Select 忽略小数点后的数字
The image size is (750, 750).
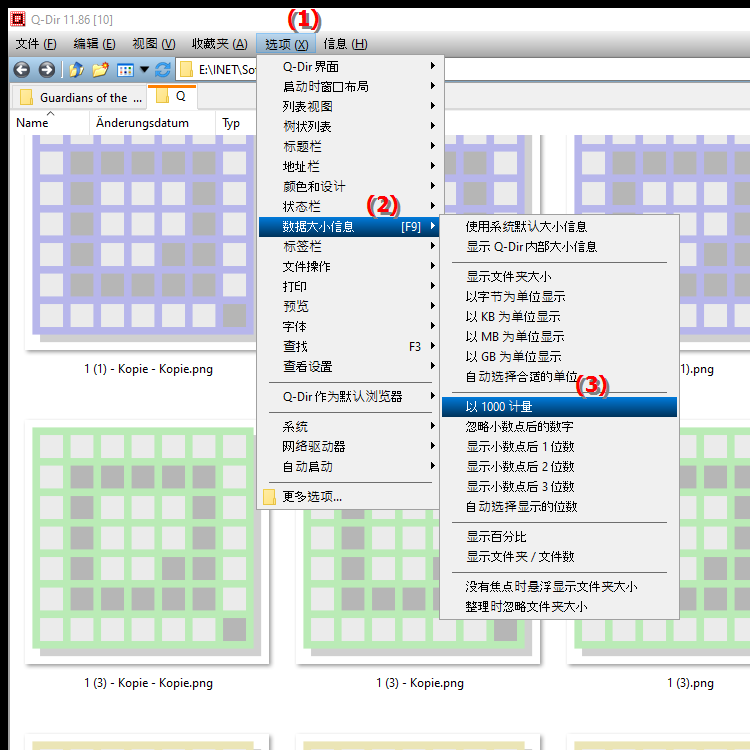[559, 427]
